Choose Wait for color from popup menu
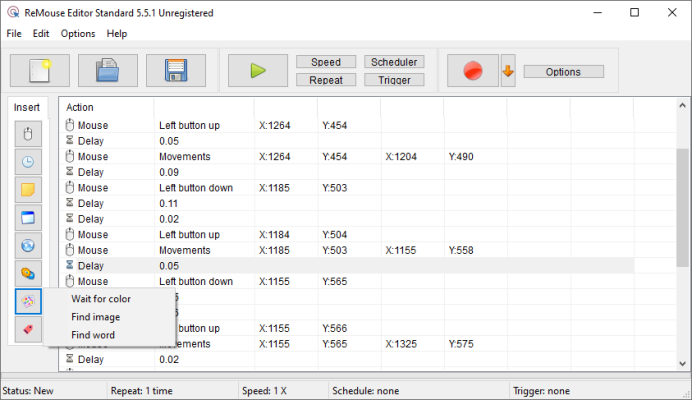The height and width of the screenshot is (400, 692). point(100,299)
